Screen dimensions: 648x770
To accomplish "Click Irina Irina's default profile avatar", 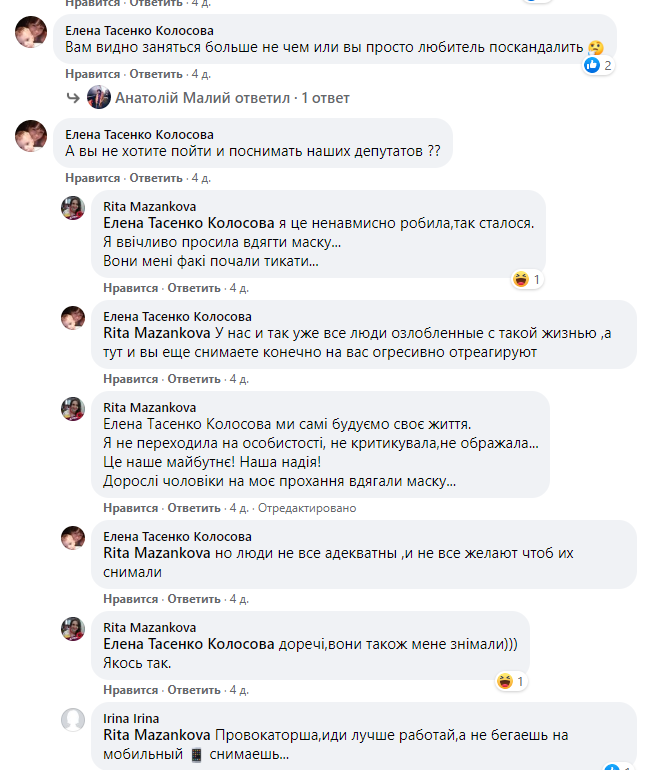I will click(x=73, y=719).
